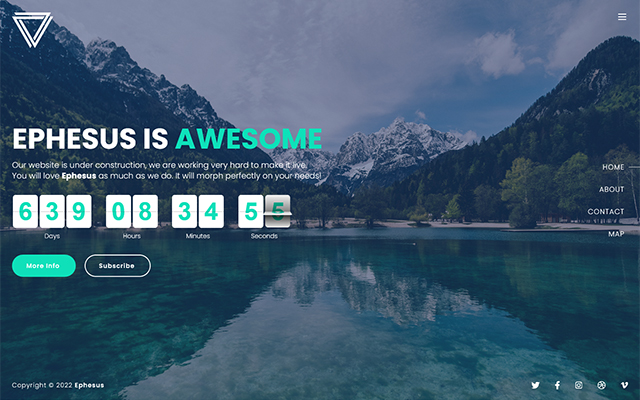Click the Subscribe button

click(117, 266)
